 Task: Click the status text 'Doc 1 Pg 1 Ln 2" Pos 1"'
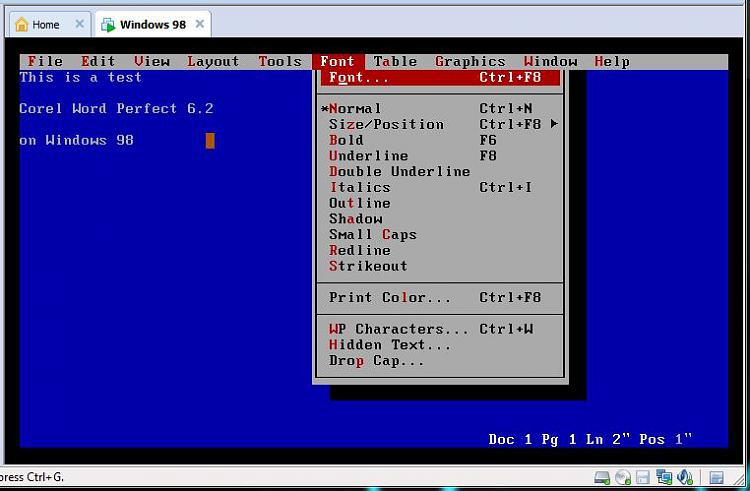[590, 439]
